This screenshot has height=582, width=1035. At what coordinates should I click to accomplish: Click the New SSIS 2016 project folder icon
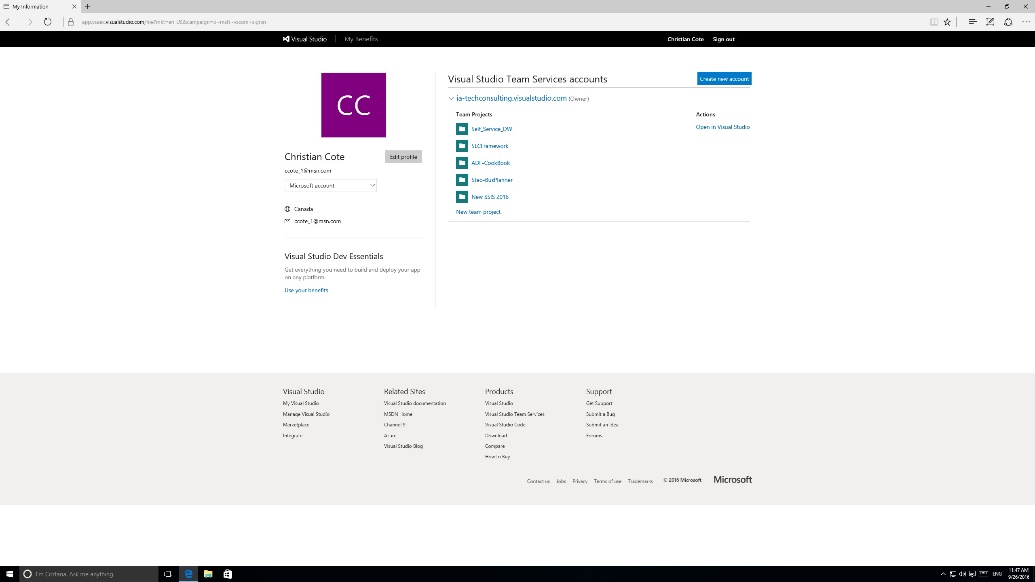(462, 197)
